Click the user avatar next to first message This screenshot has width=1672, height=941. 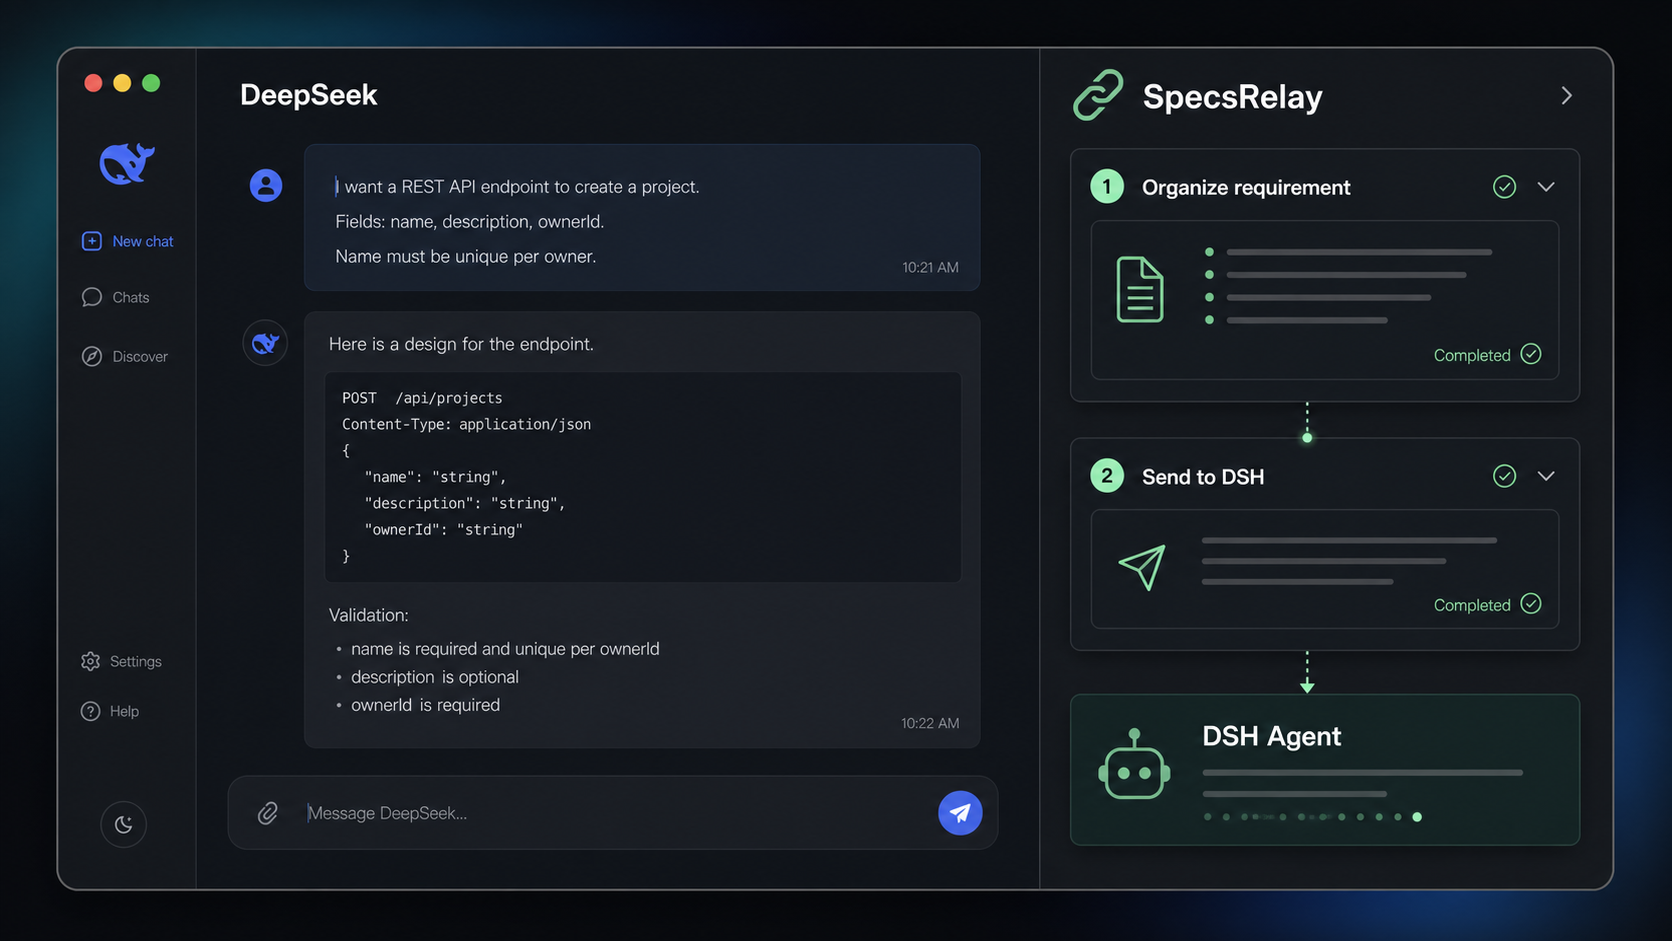tap(266, 185)
